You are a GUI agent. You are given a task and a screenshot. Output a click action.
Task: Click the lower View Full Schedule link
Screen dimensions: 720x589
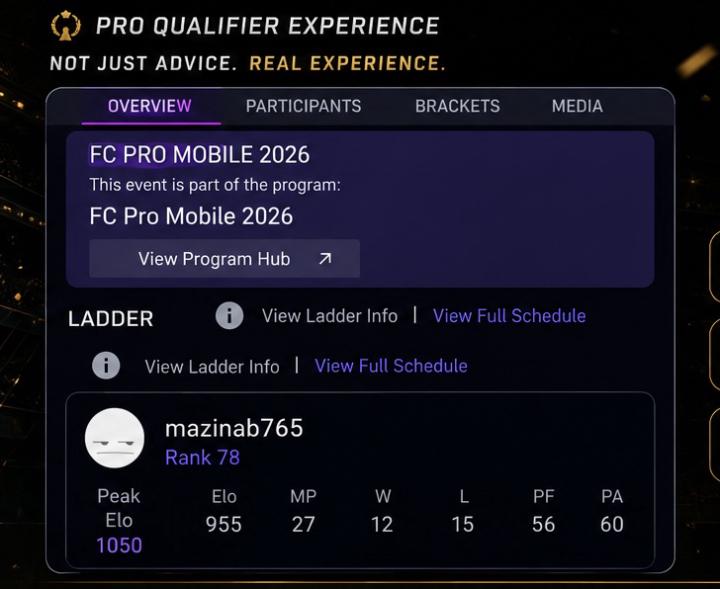click(391, 366)
